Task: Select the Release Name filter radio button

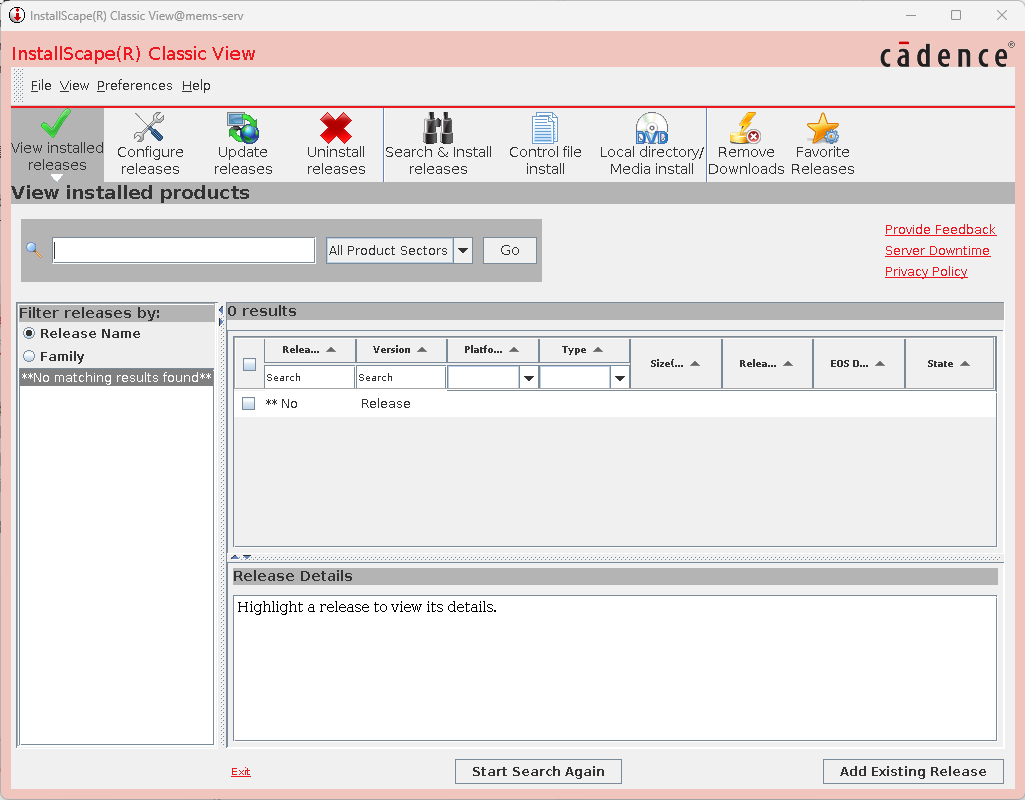Action: coord(29,333)
